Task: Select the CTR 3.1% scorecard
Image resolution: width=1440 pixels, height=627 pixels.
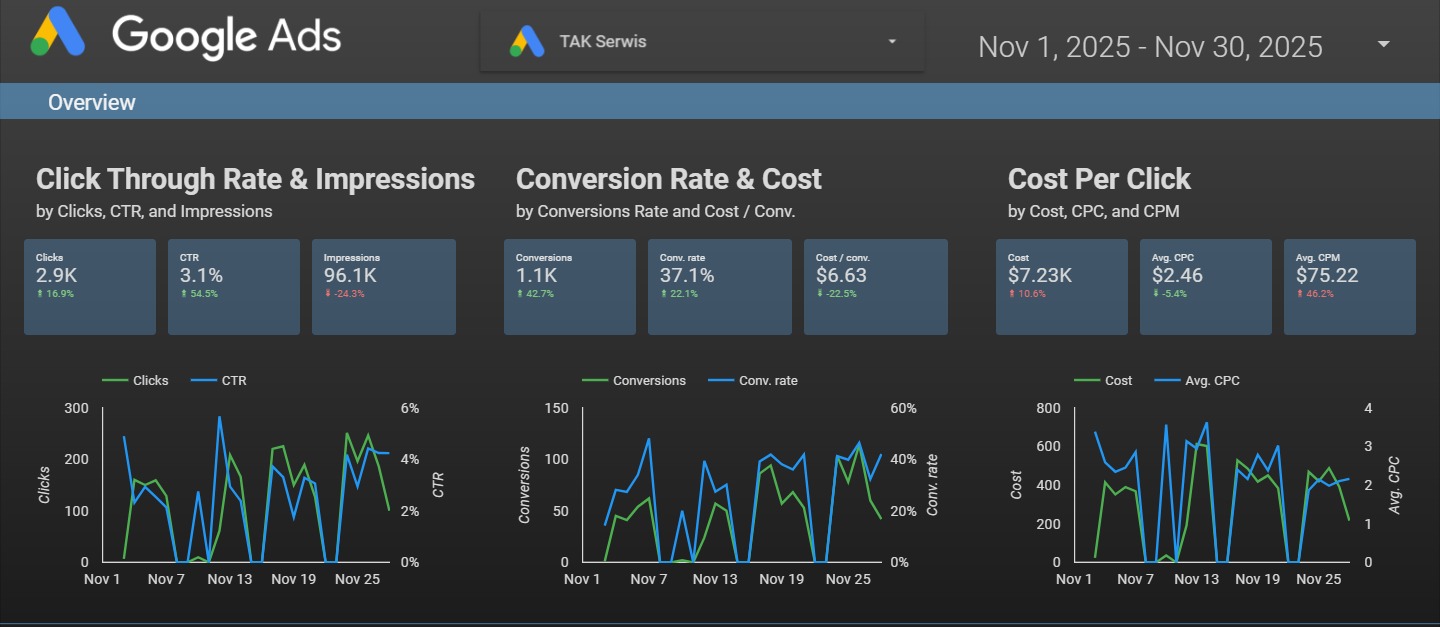Action: 234,286
